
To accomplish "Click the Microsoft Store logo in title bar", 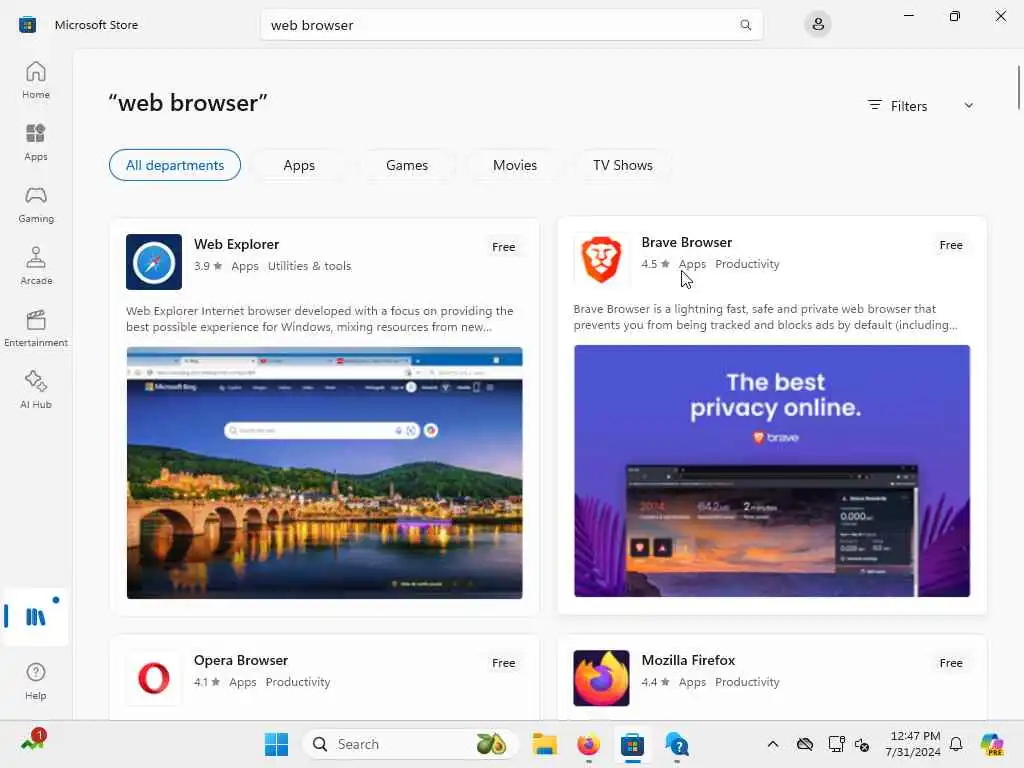I will (27, 25).
